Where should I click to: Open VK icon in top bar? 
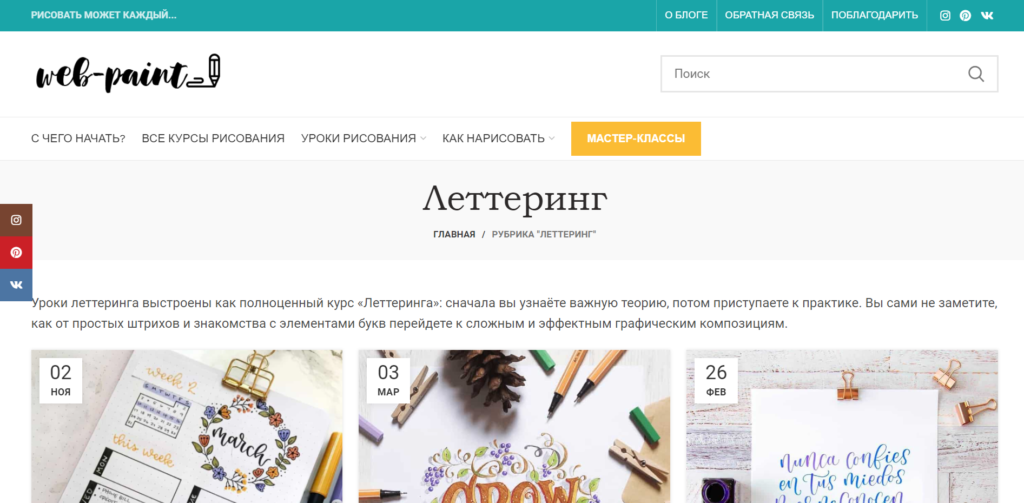[x=987, y=16]
